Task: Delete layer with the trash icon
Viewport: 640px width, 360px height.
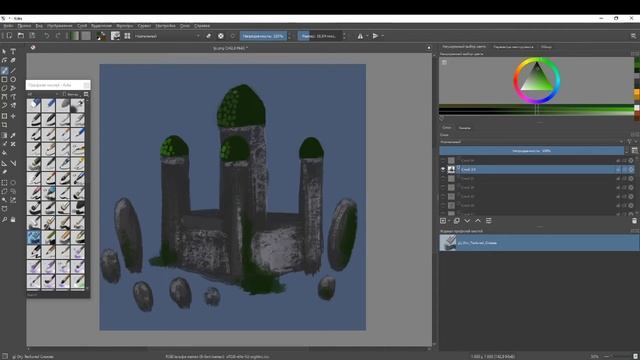Action: [x=634, y=221]
